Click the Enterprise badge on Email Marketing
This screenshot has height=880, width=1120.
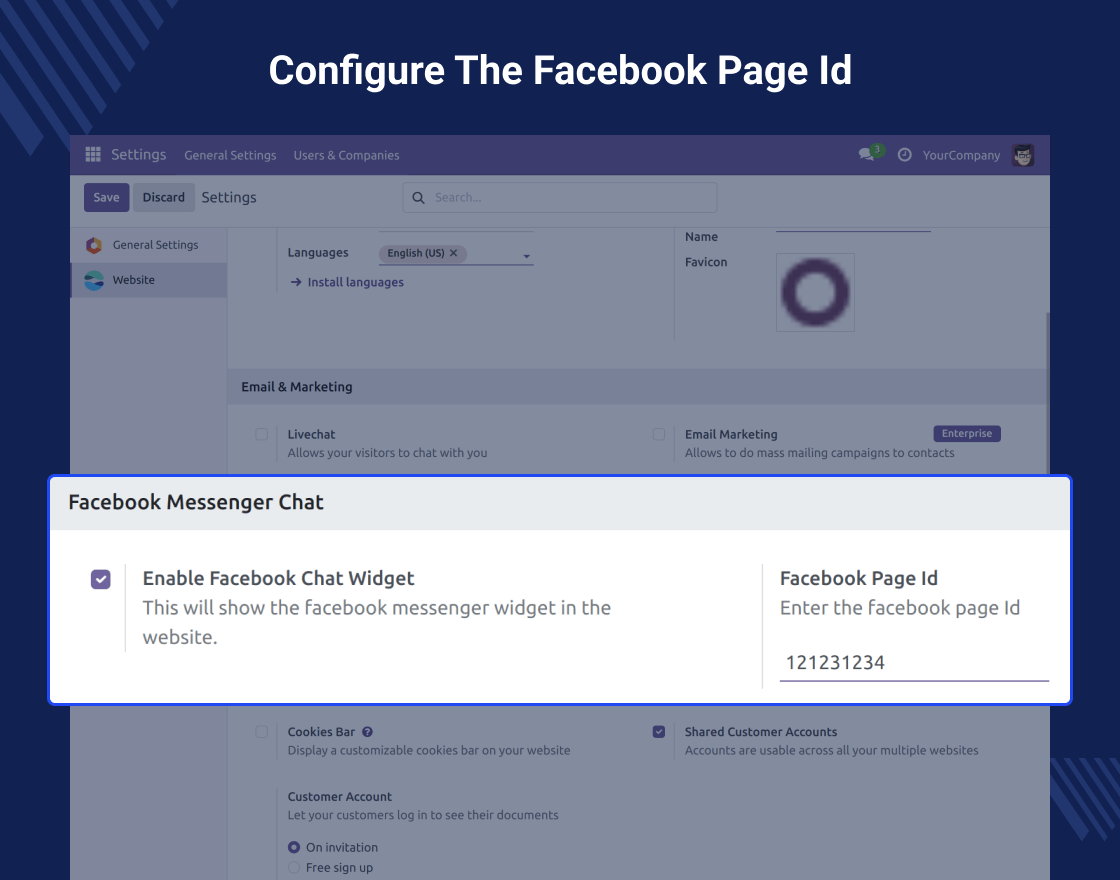[966, 434]
